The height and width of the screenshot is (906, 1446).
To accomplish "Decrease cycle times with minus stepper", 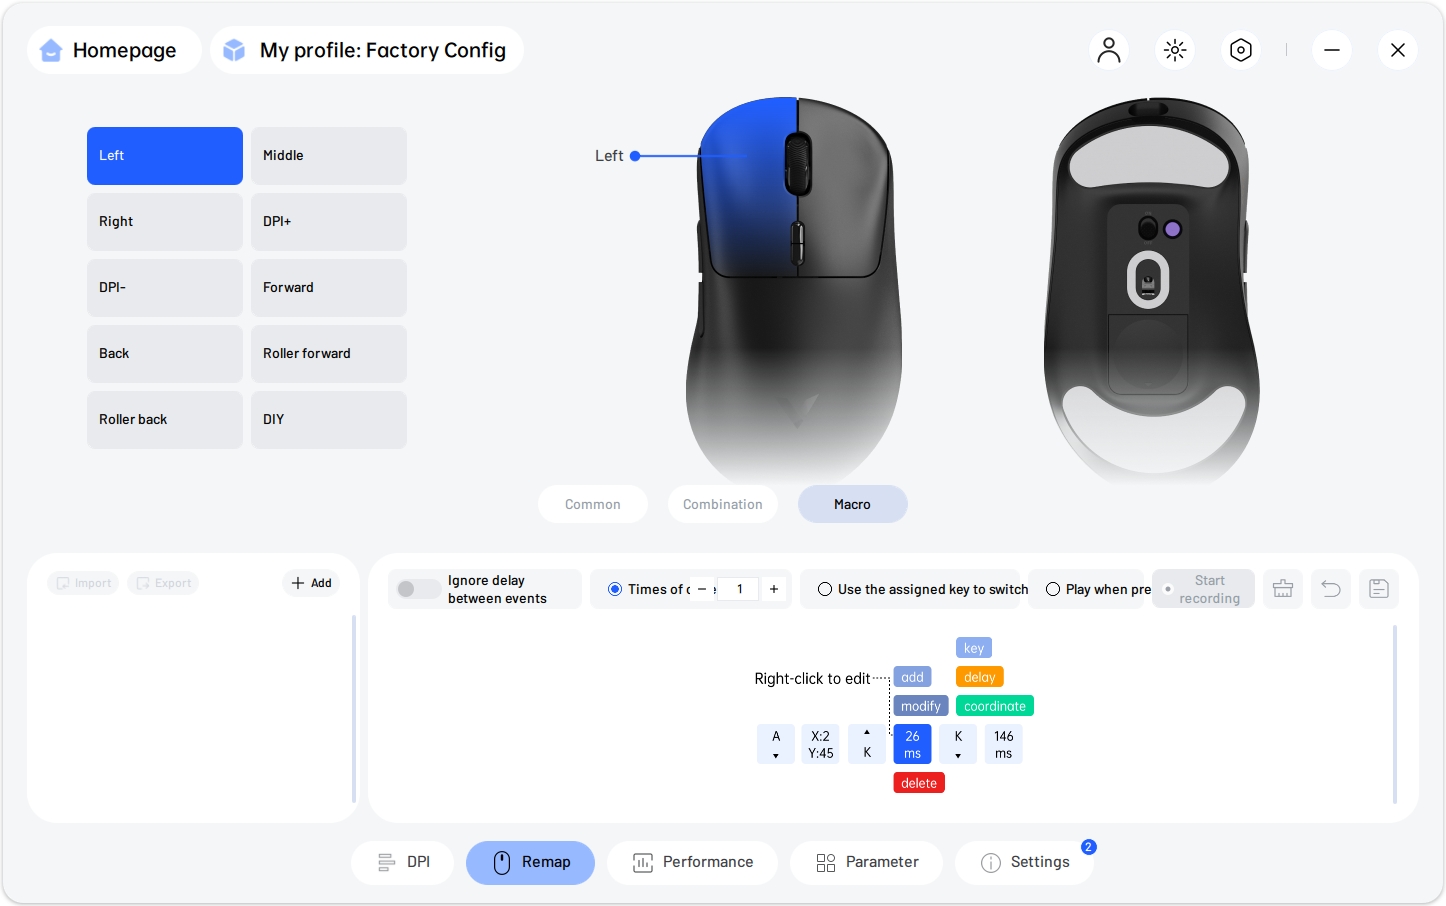I will [x=702, y=589].
